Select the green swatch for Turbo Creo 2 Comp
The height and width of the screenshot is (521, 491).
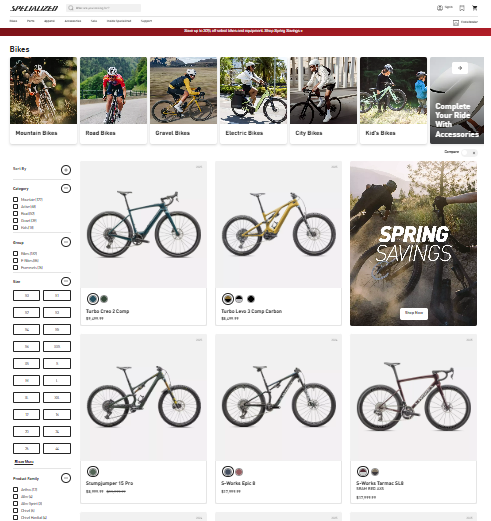pyautogui.click(x=104, y=299)
